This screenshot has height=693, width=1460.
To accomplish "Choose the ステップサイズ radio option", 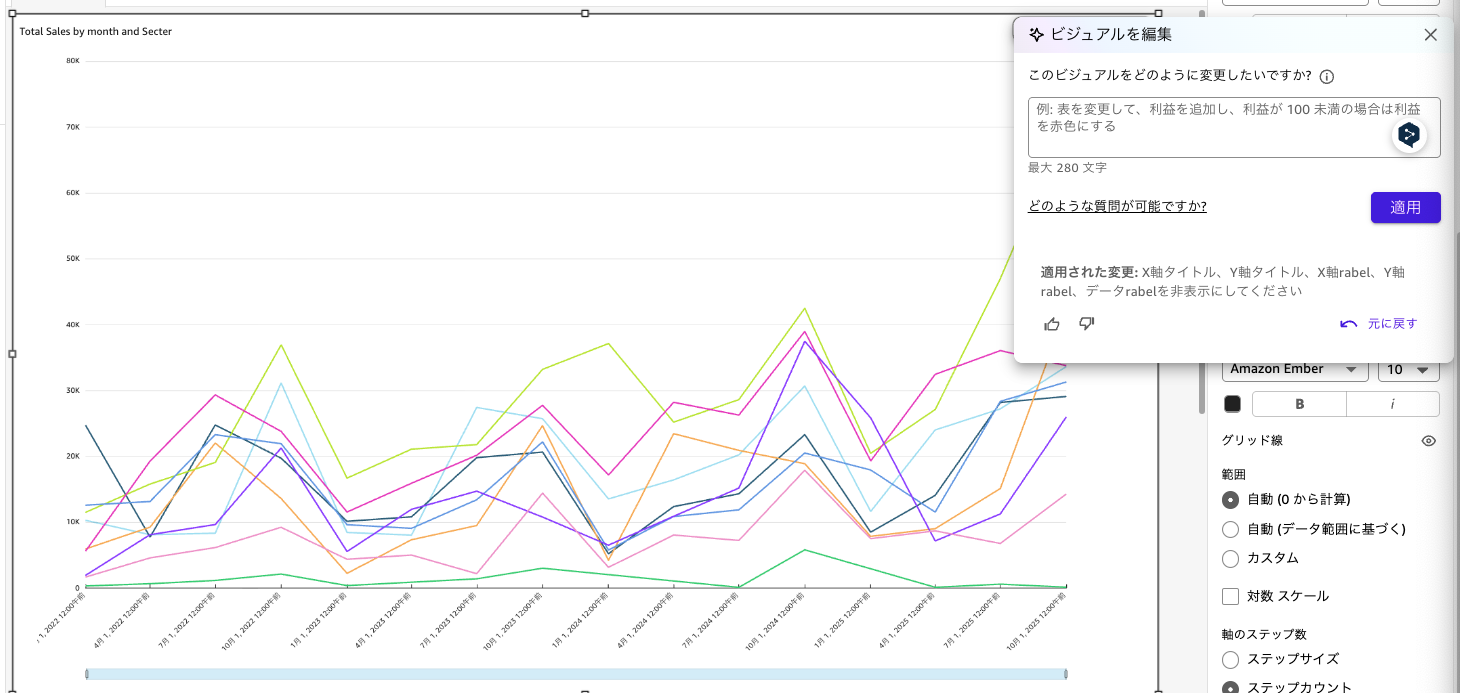I will pyautogui.click(x=1231, y=659).
